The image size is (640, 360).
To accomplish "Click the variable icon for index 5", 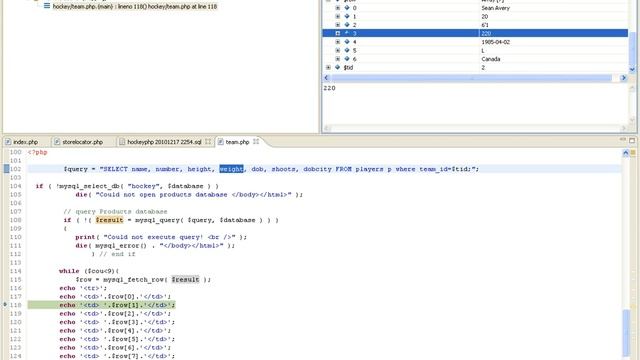I will tap(347, 50).
